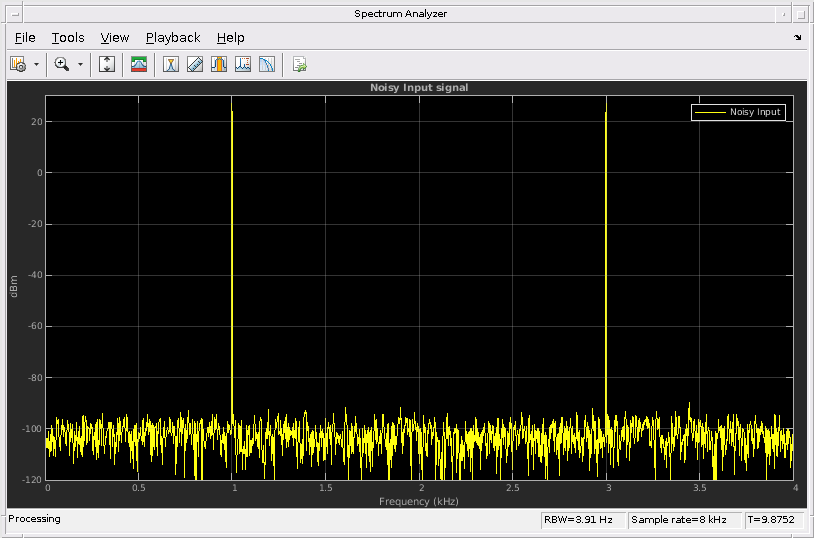The image size is (814, 538).
Task: Click the distortion measurements icon
Action: point(243,64)
